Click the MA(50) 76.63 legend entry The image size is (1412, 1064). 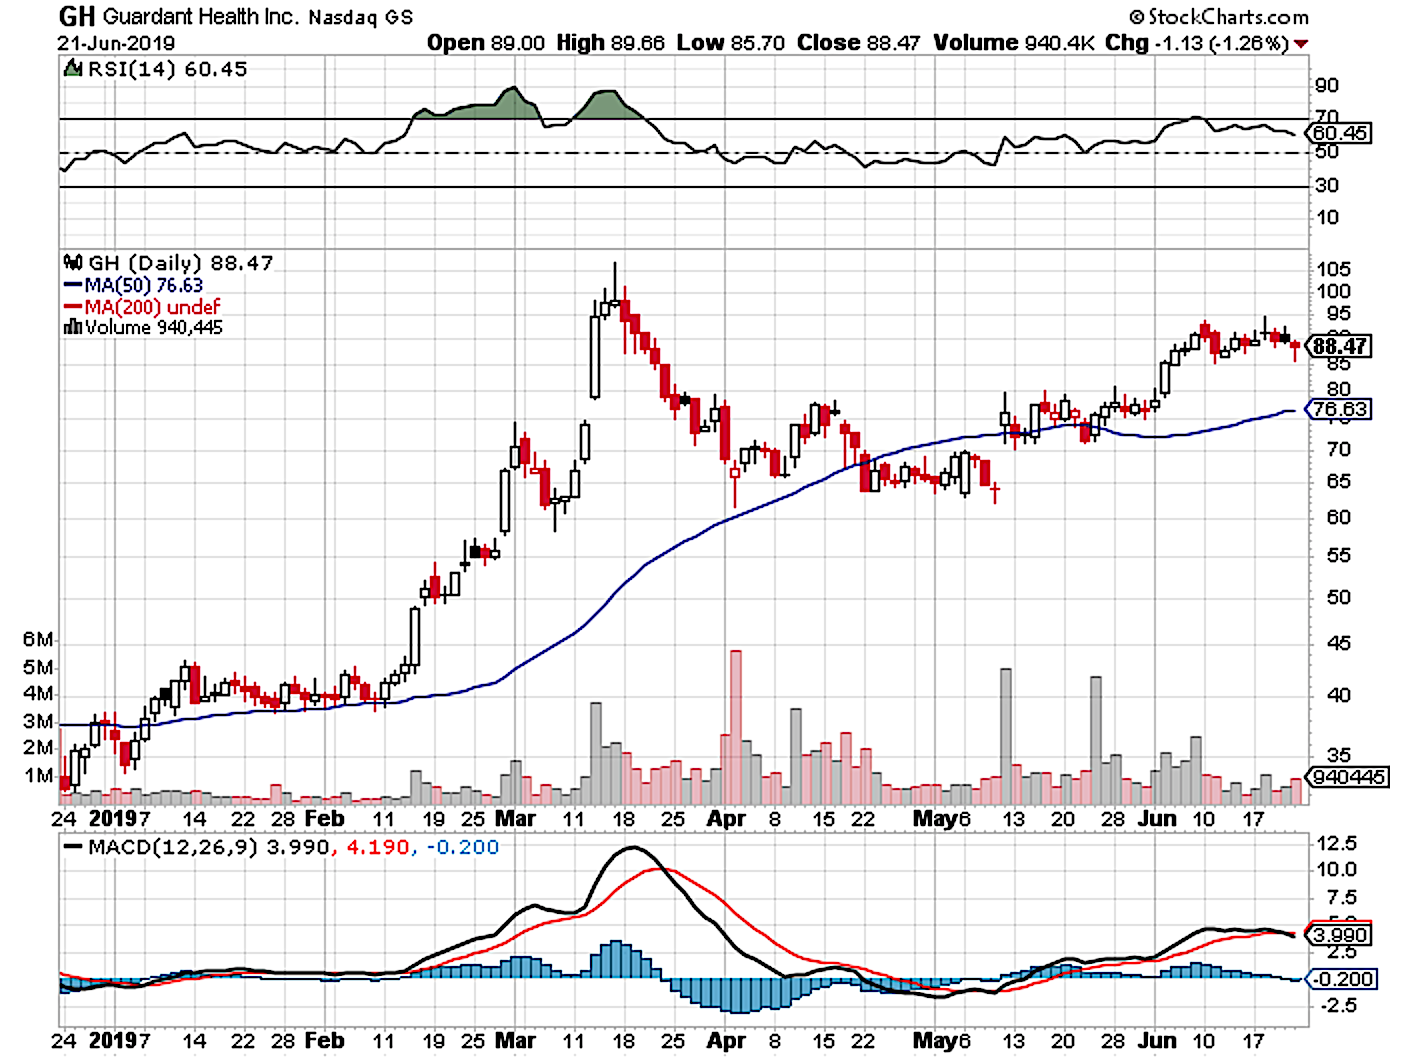tap(143, 286)
